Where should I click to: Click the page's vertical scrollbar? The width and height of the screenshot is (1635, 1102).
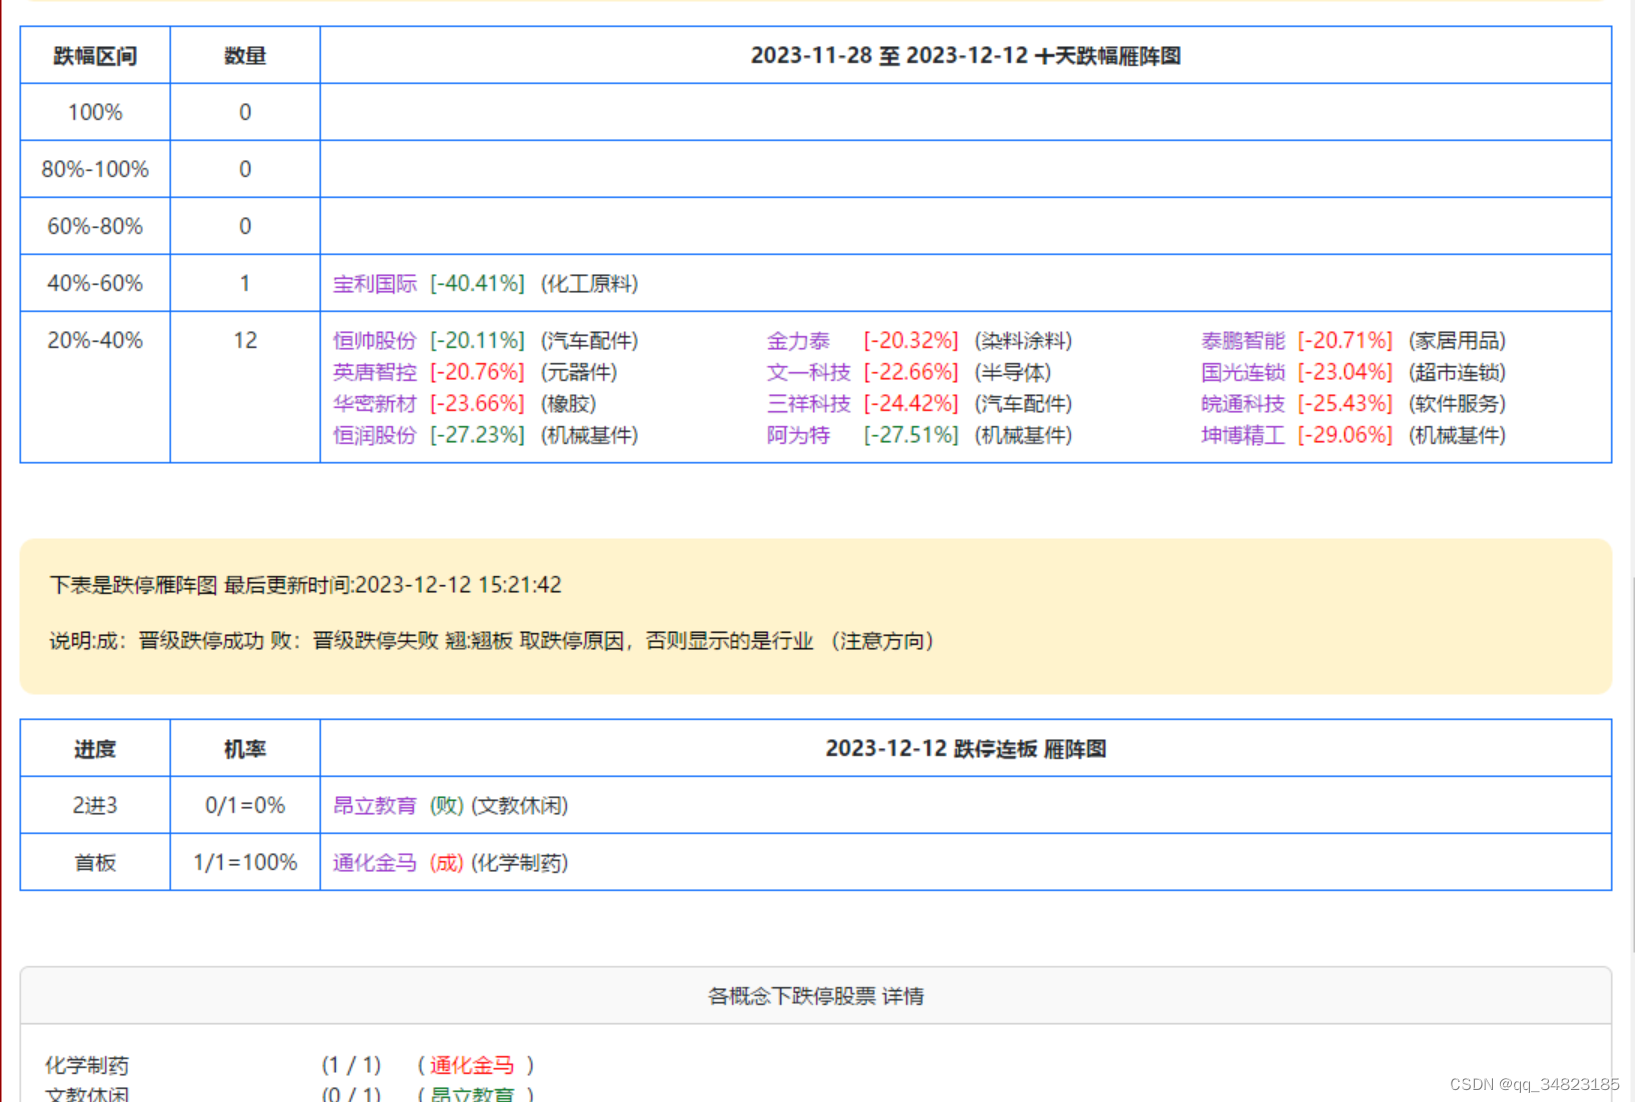[x=1631, y=765]
